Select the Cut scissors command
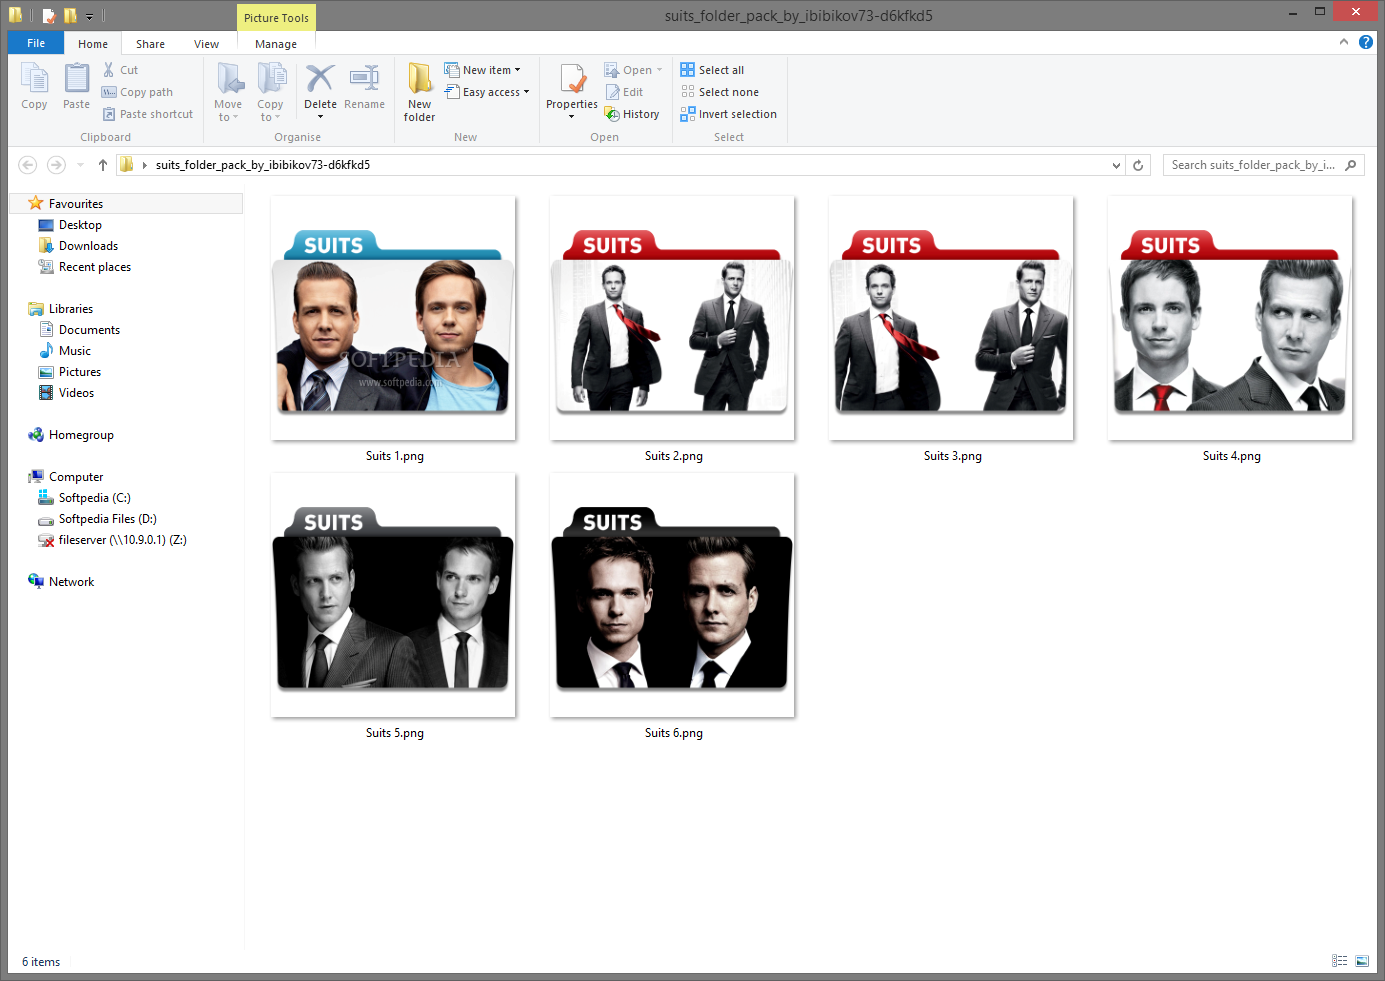 [120, 70]
